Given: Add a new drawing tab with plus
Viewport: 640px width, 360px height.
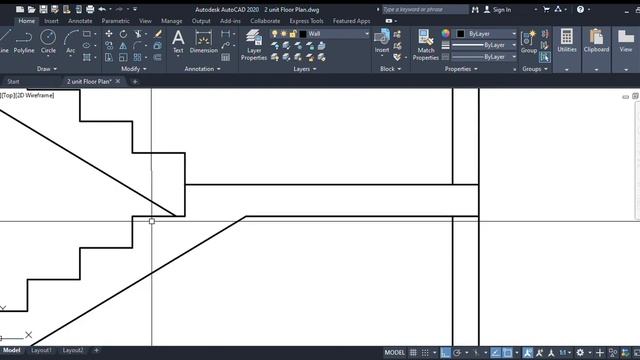Looking at the screenshot, I should (x=135, y=82).
